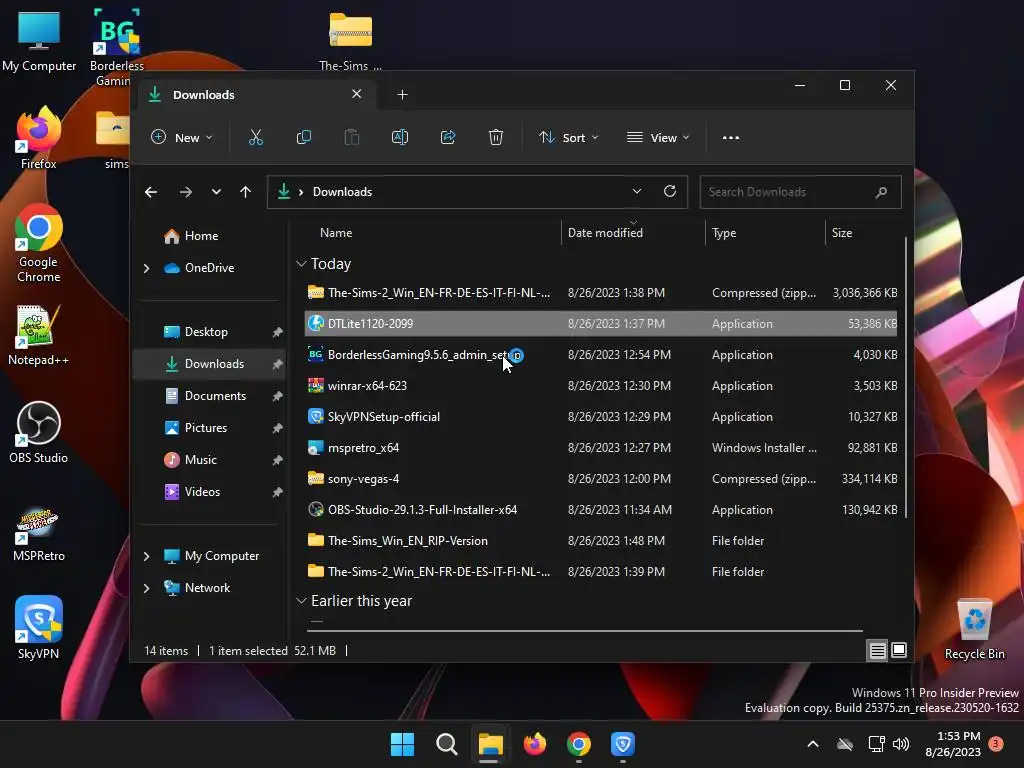
Task: Open the Sort dropdown menu
Action: coord(568,138)
